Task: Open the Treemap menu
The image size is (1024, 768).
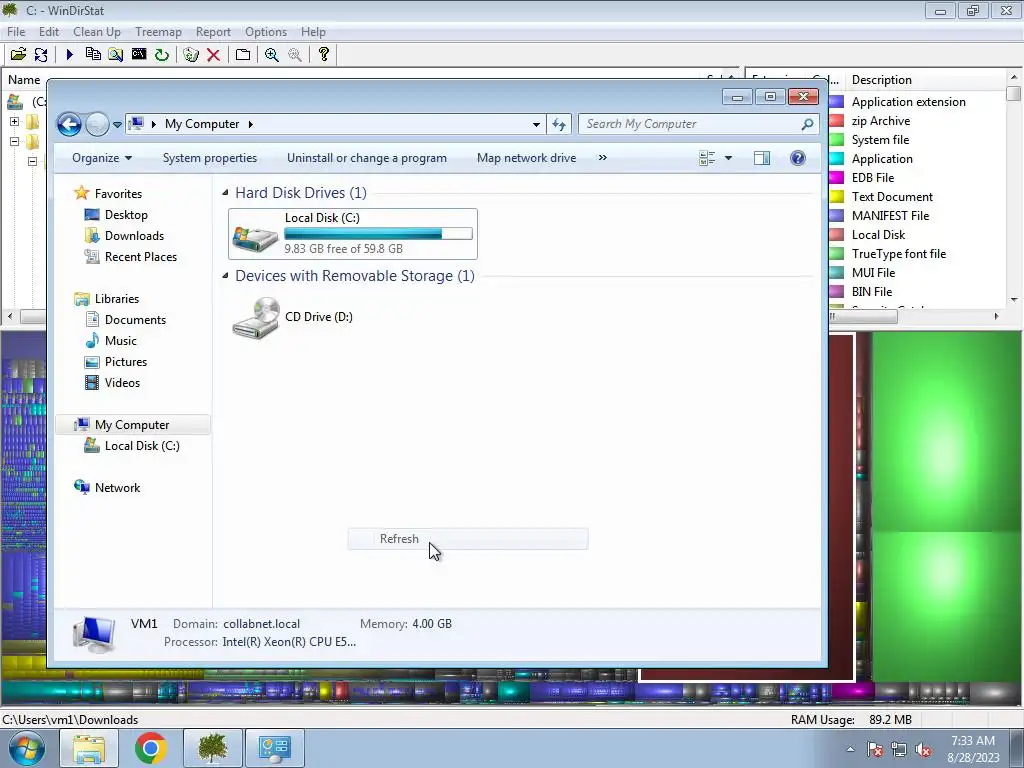Action: click(x=158, y=32)
